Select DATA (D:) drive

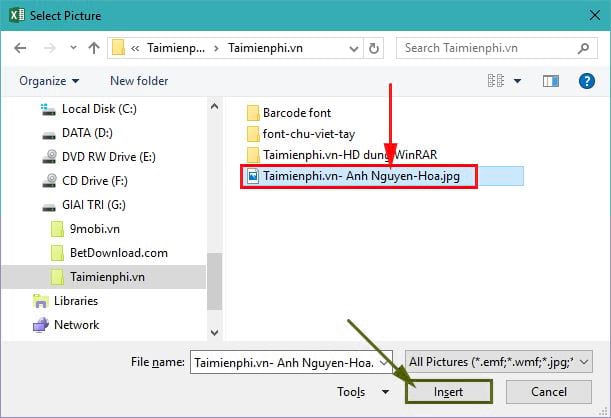[87, 133]
